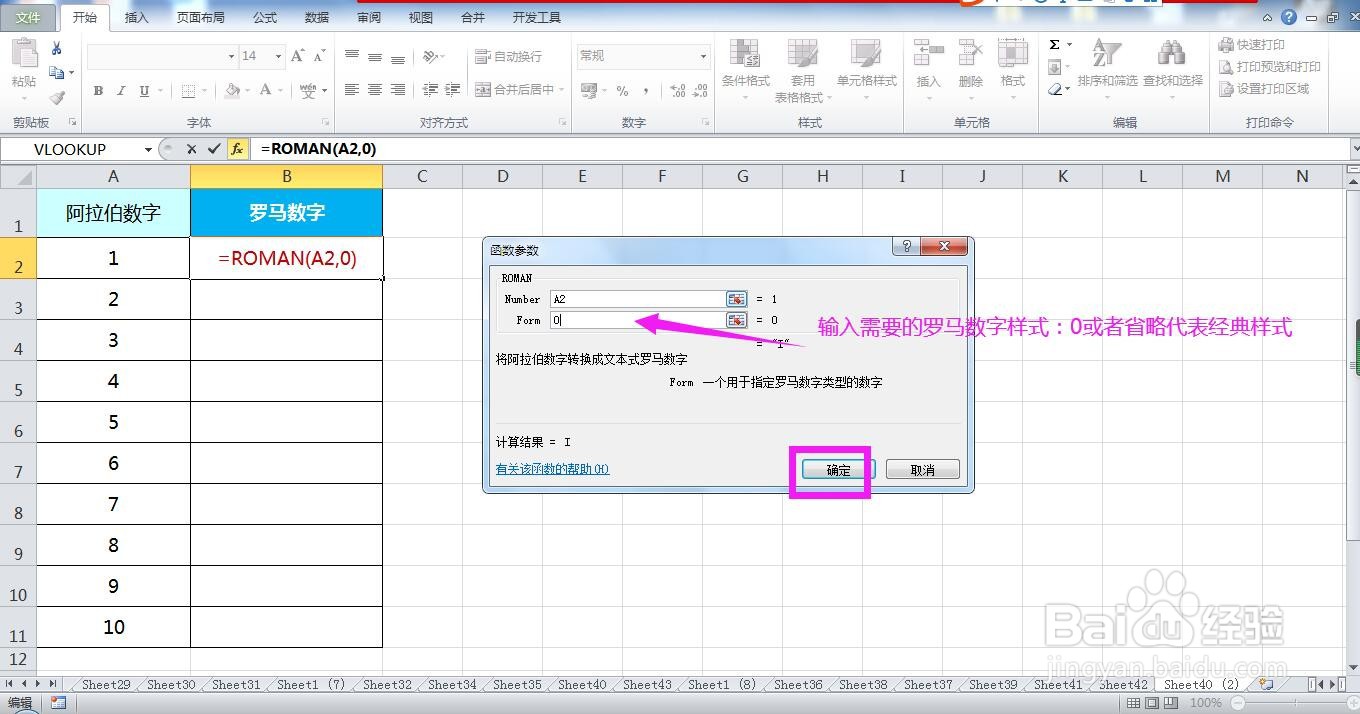Open the 字体 font dialog launcher
Screen dimensions: 1360x714
(323, 122)
